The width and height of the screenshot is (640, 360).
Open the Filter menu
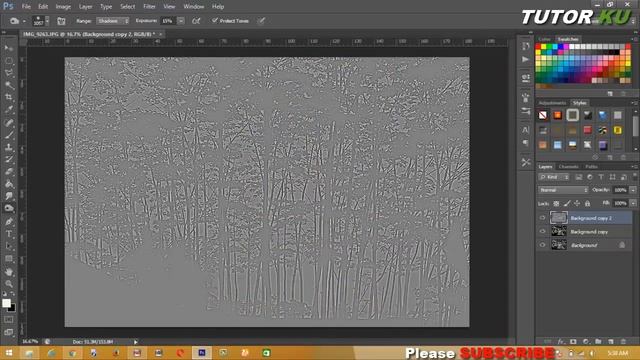pos(149,7)
